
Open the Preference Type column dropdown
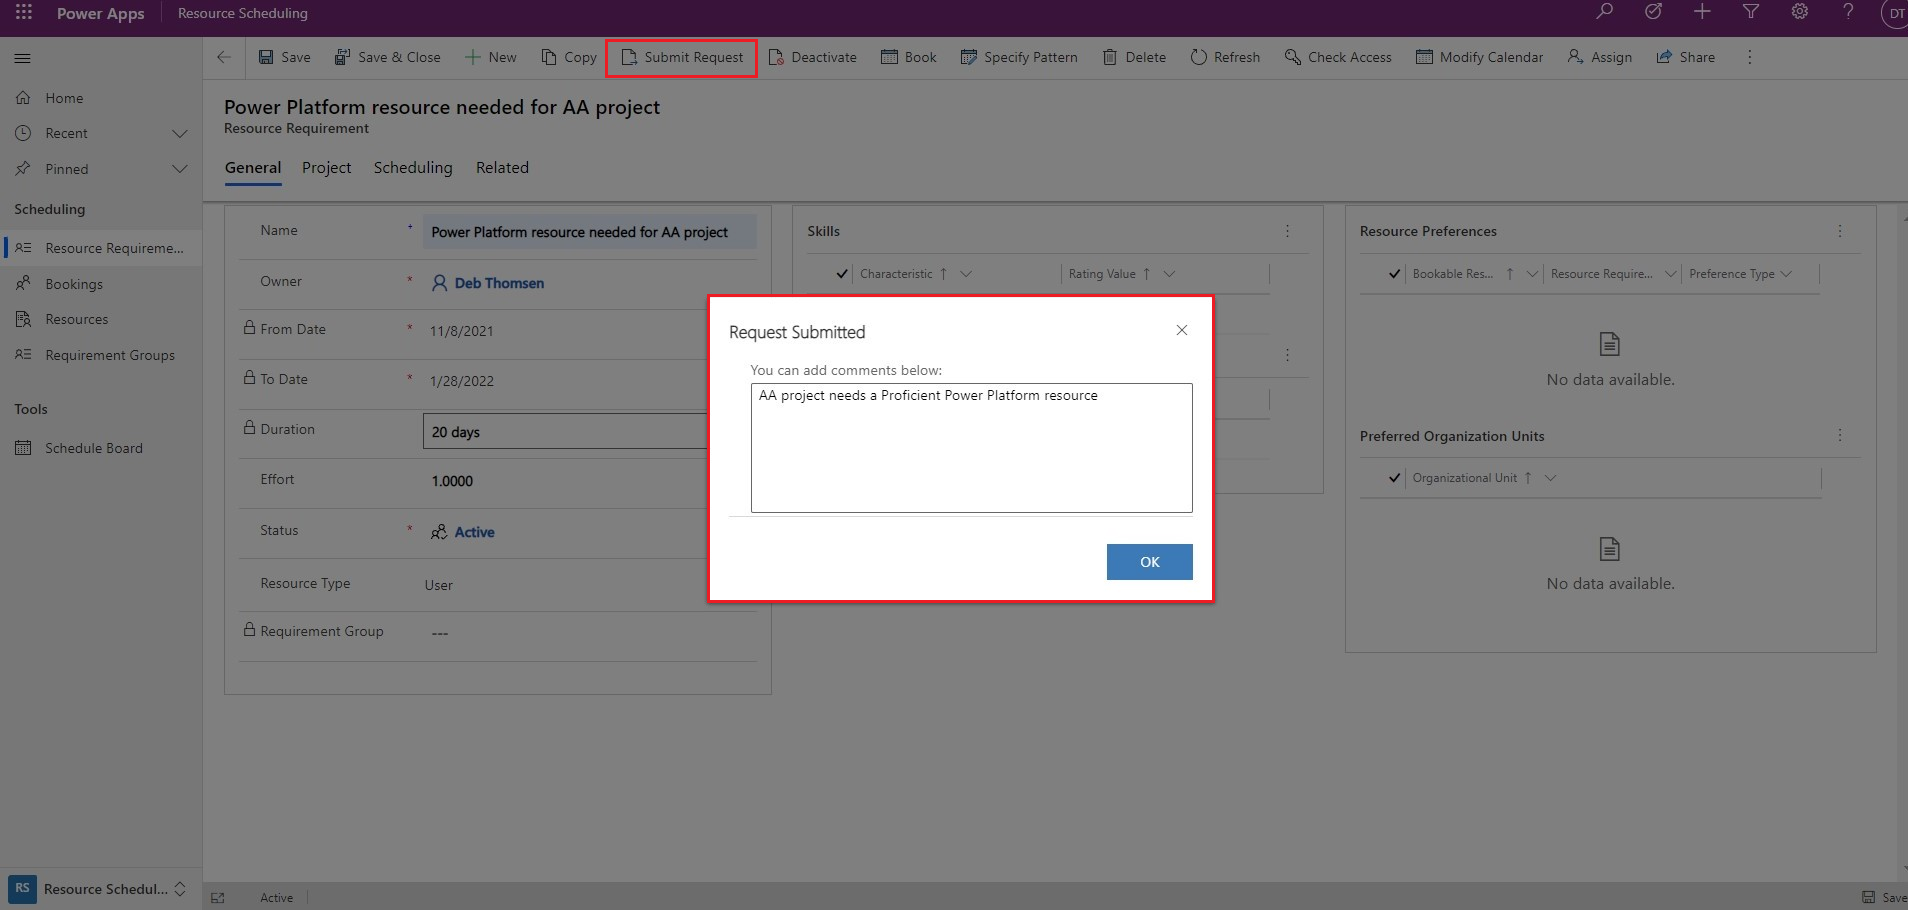click(1786, 274)
